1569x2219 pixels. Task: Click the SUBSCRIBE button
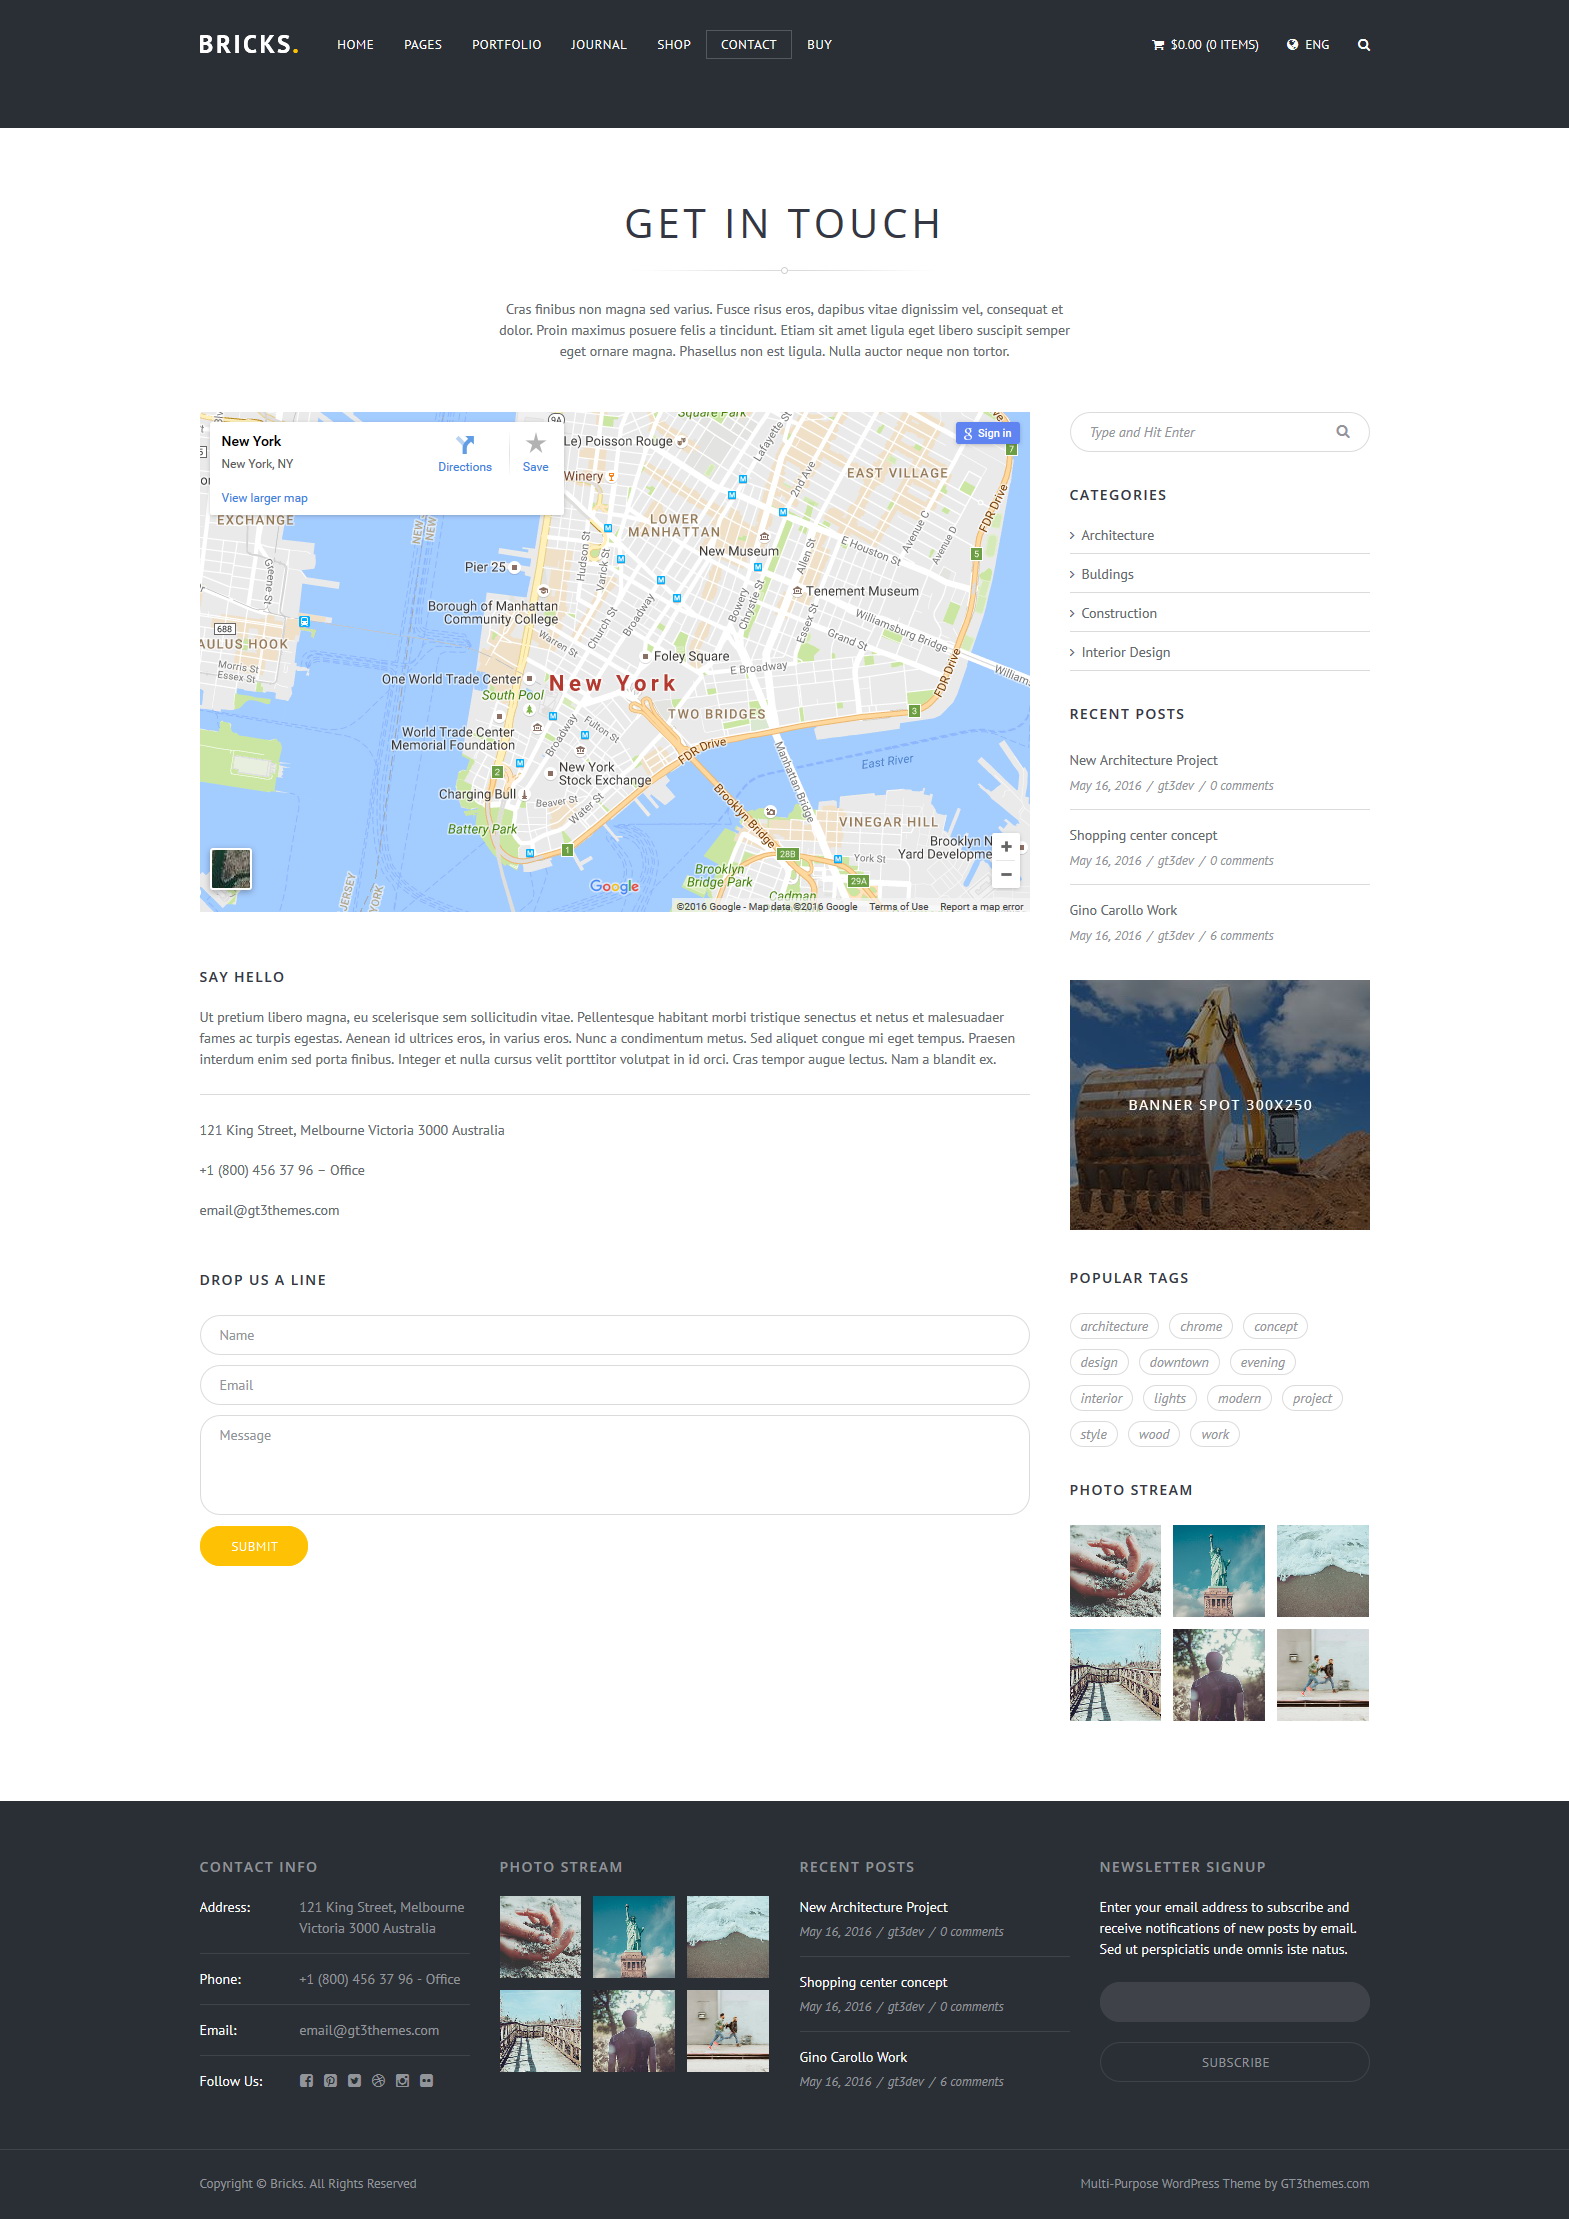click(x=1234, y=2062)
